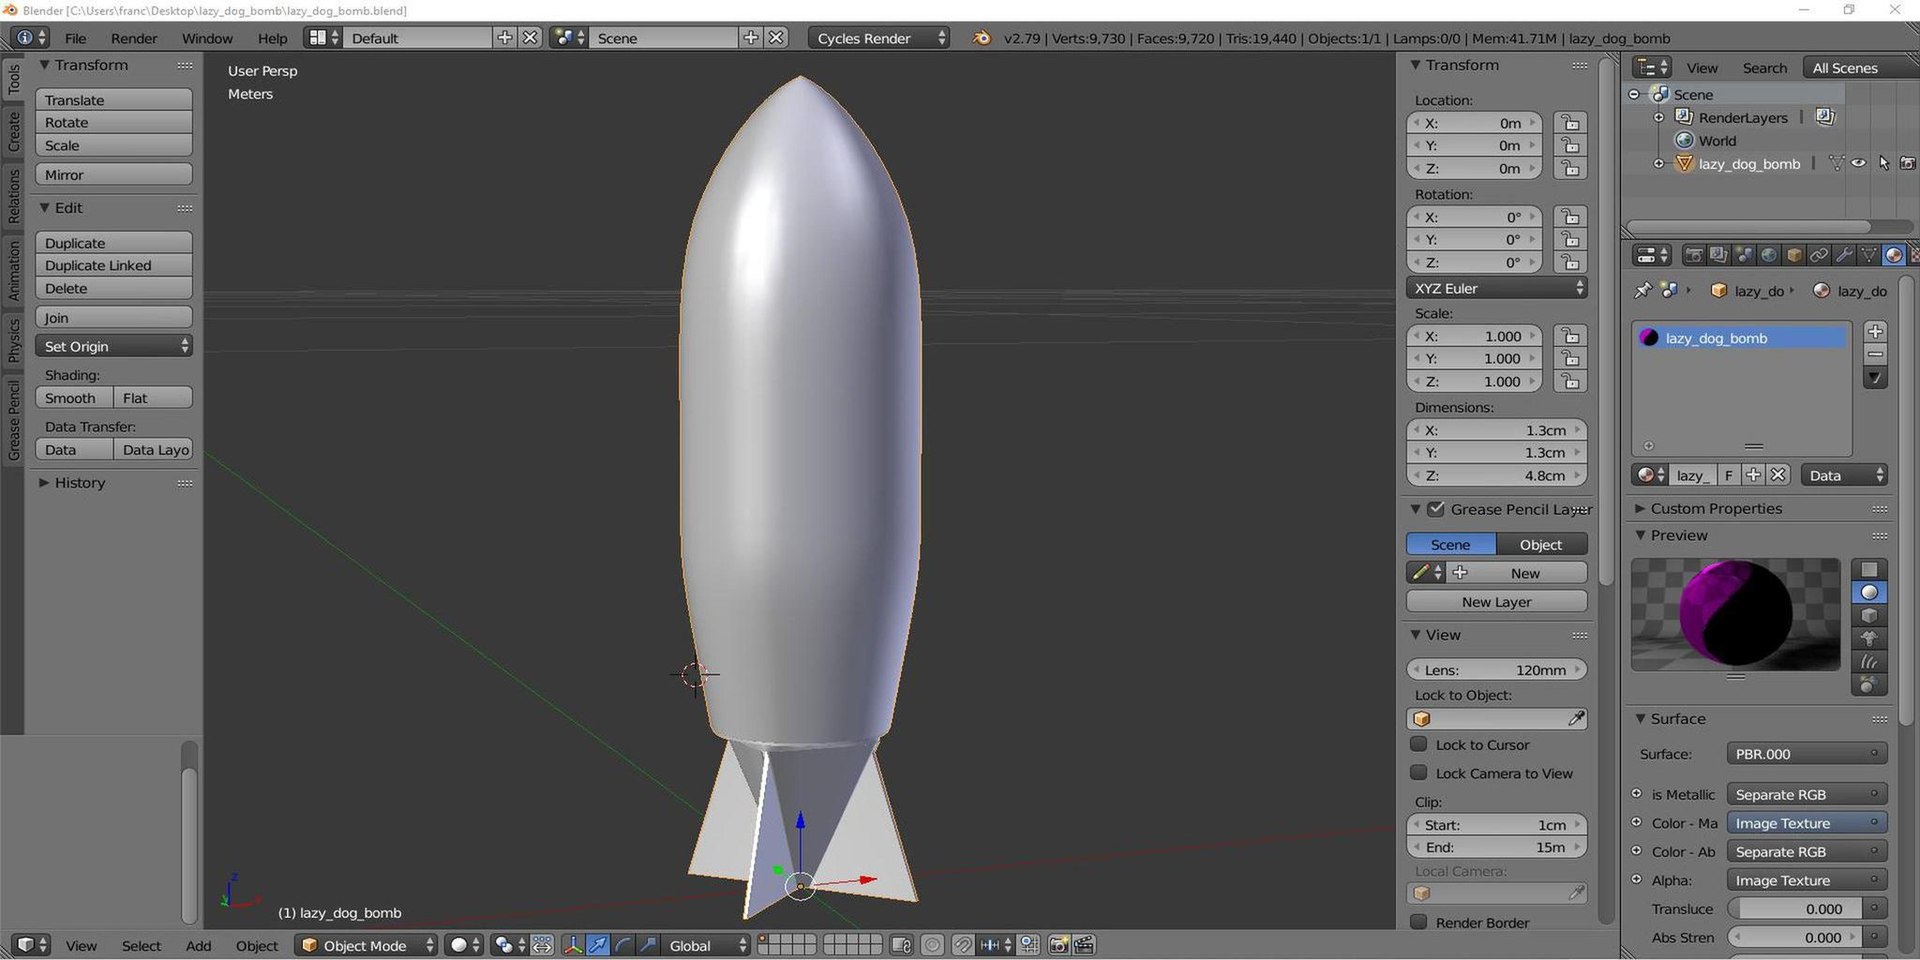
Task: Click the OpenGL render animation clapper icon
Action: click(x=1084, y=945)
